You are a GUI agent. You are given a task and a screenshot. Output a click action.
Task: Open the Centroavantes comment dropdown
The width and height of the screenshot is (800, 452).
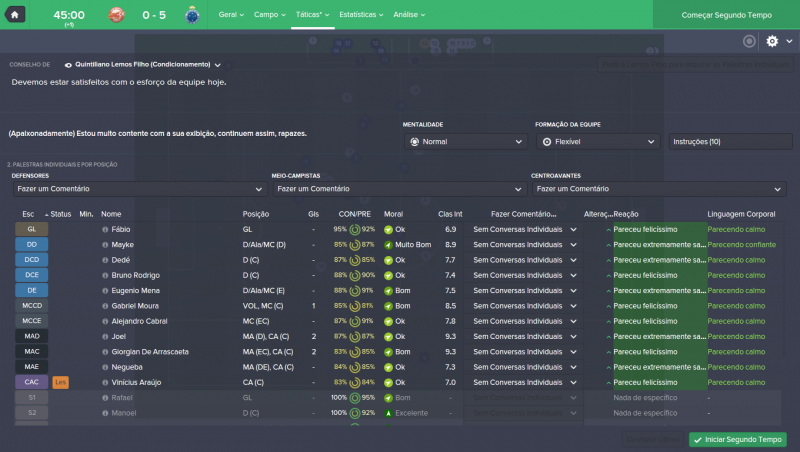[659, 188]
